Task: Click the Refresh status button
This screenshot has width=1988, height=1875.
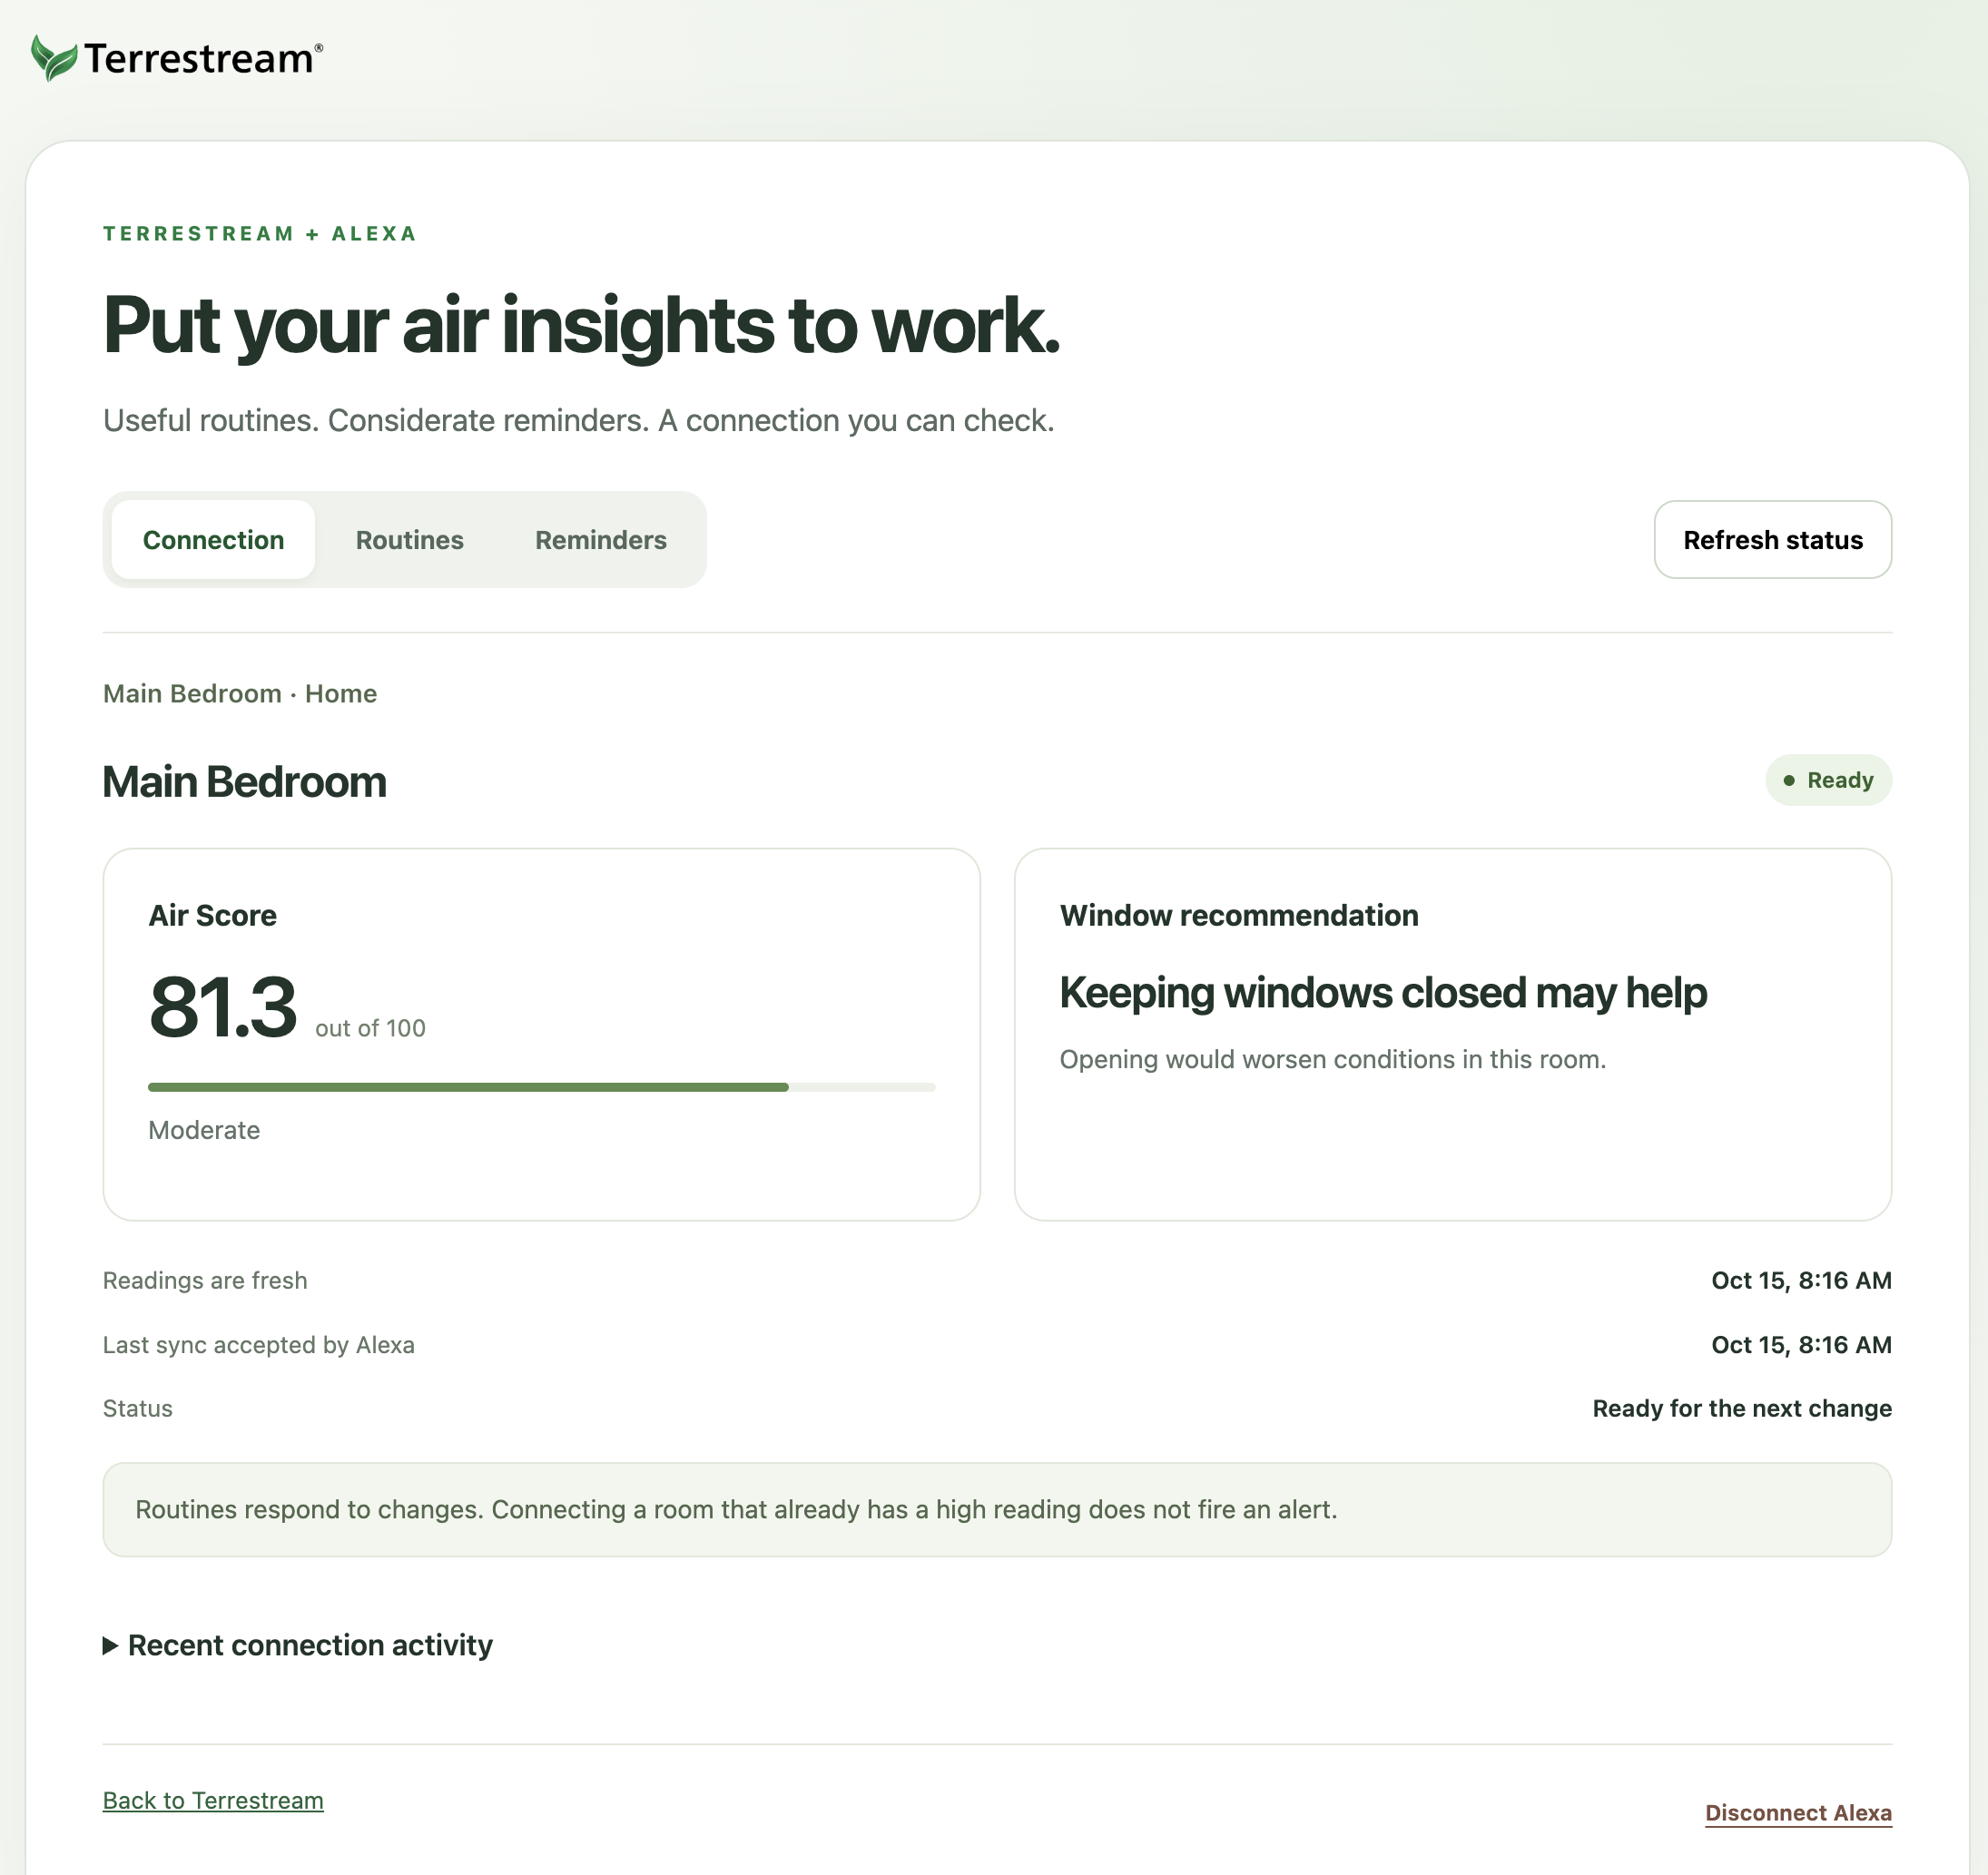Action: (1772, 540)
